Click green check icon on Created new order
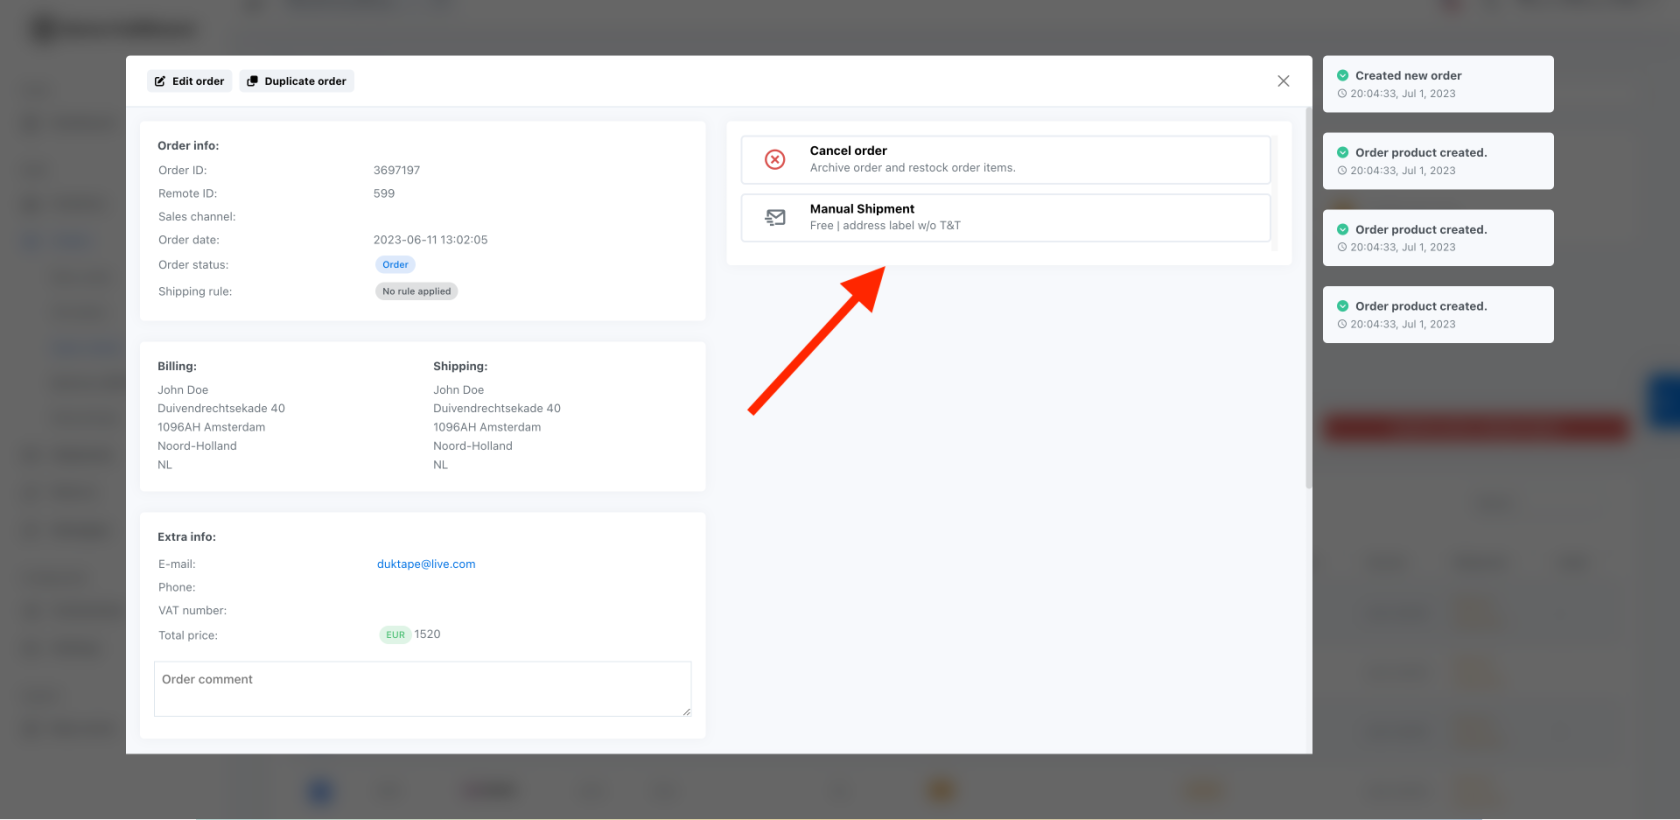 (1342, 75)
